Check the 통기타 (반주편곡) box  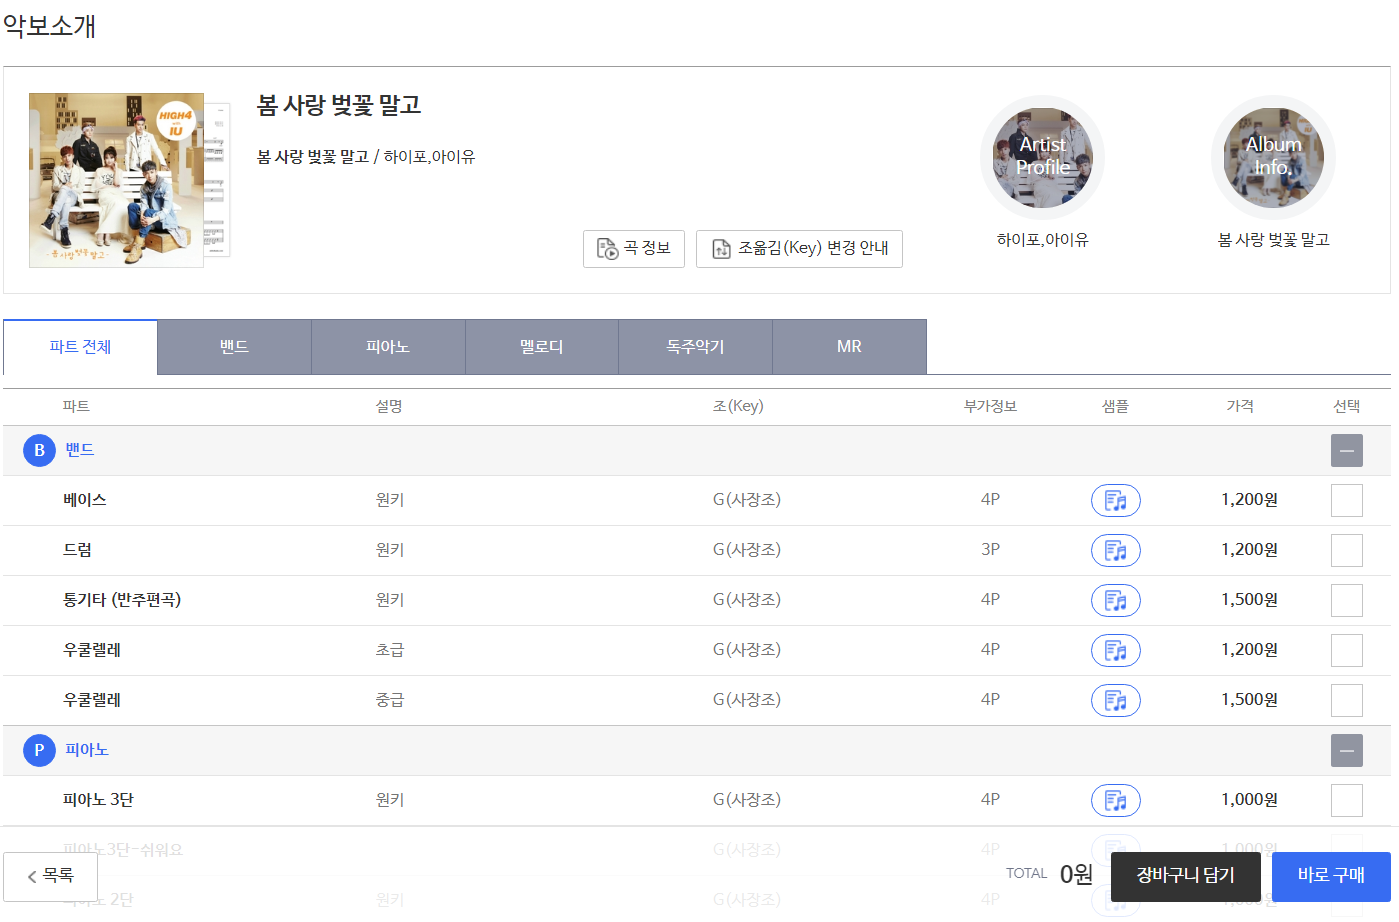(x=1346, y=600)
